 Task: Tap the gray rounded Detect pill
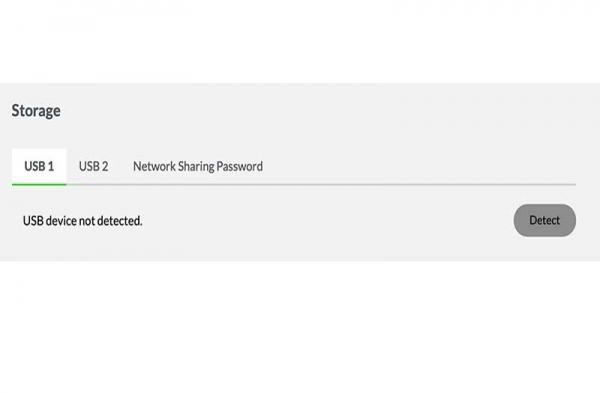545,220
